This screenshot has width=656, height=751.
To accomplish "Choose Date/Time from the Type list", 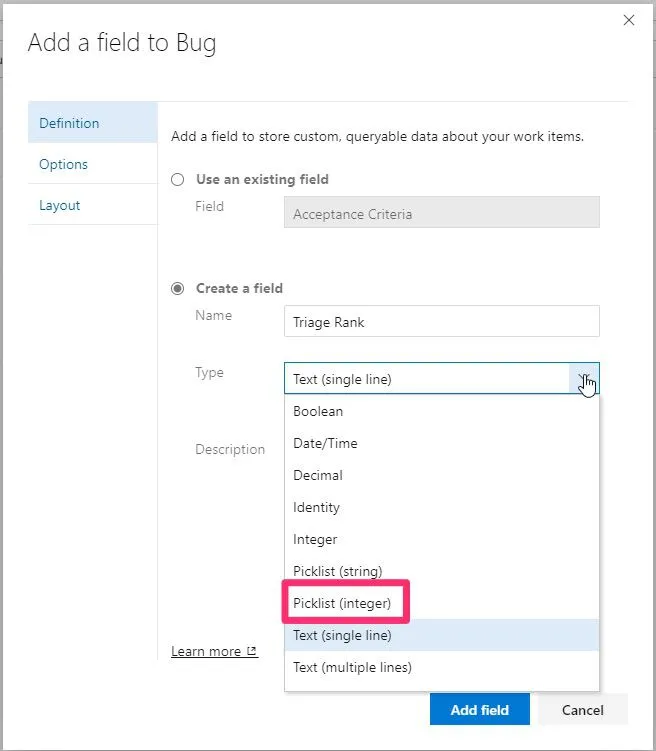I will pos(325,443).
